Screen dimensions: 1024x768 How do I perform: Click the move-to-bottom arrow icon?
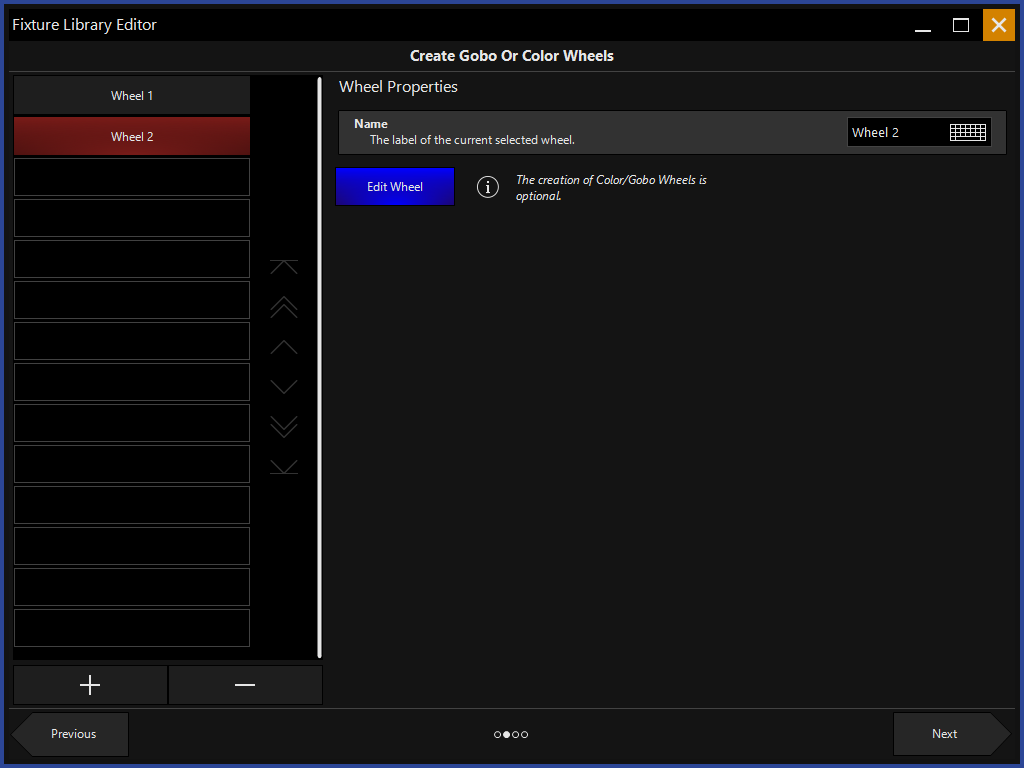[284, 467]
